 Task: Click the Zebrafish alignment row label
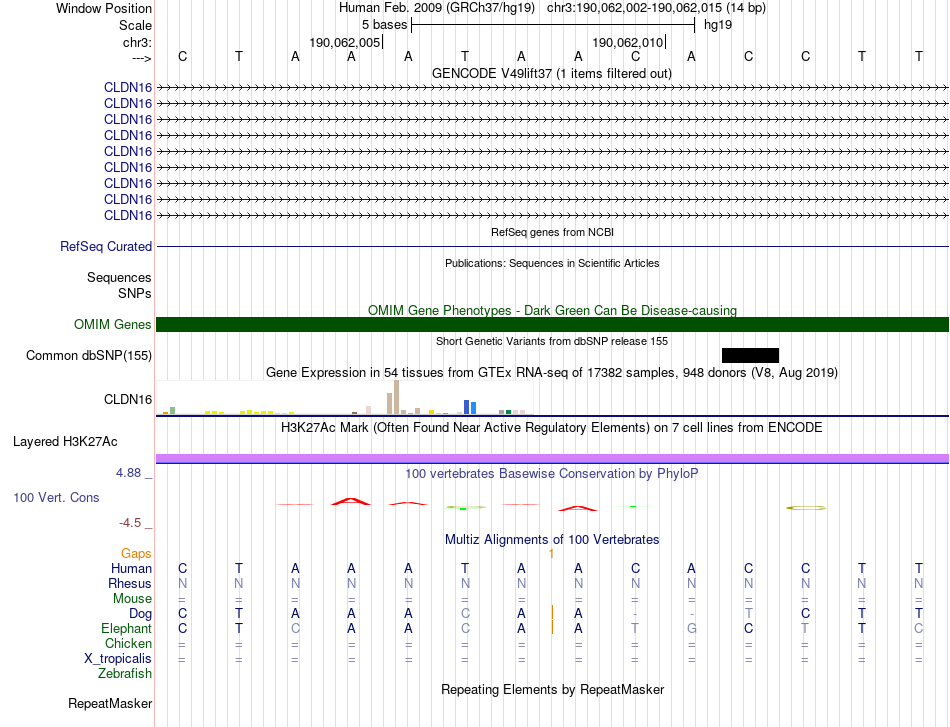coord(125,673)
